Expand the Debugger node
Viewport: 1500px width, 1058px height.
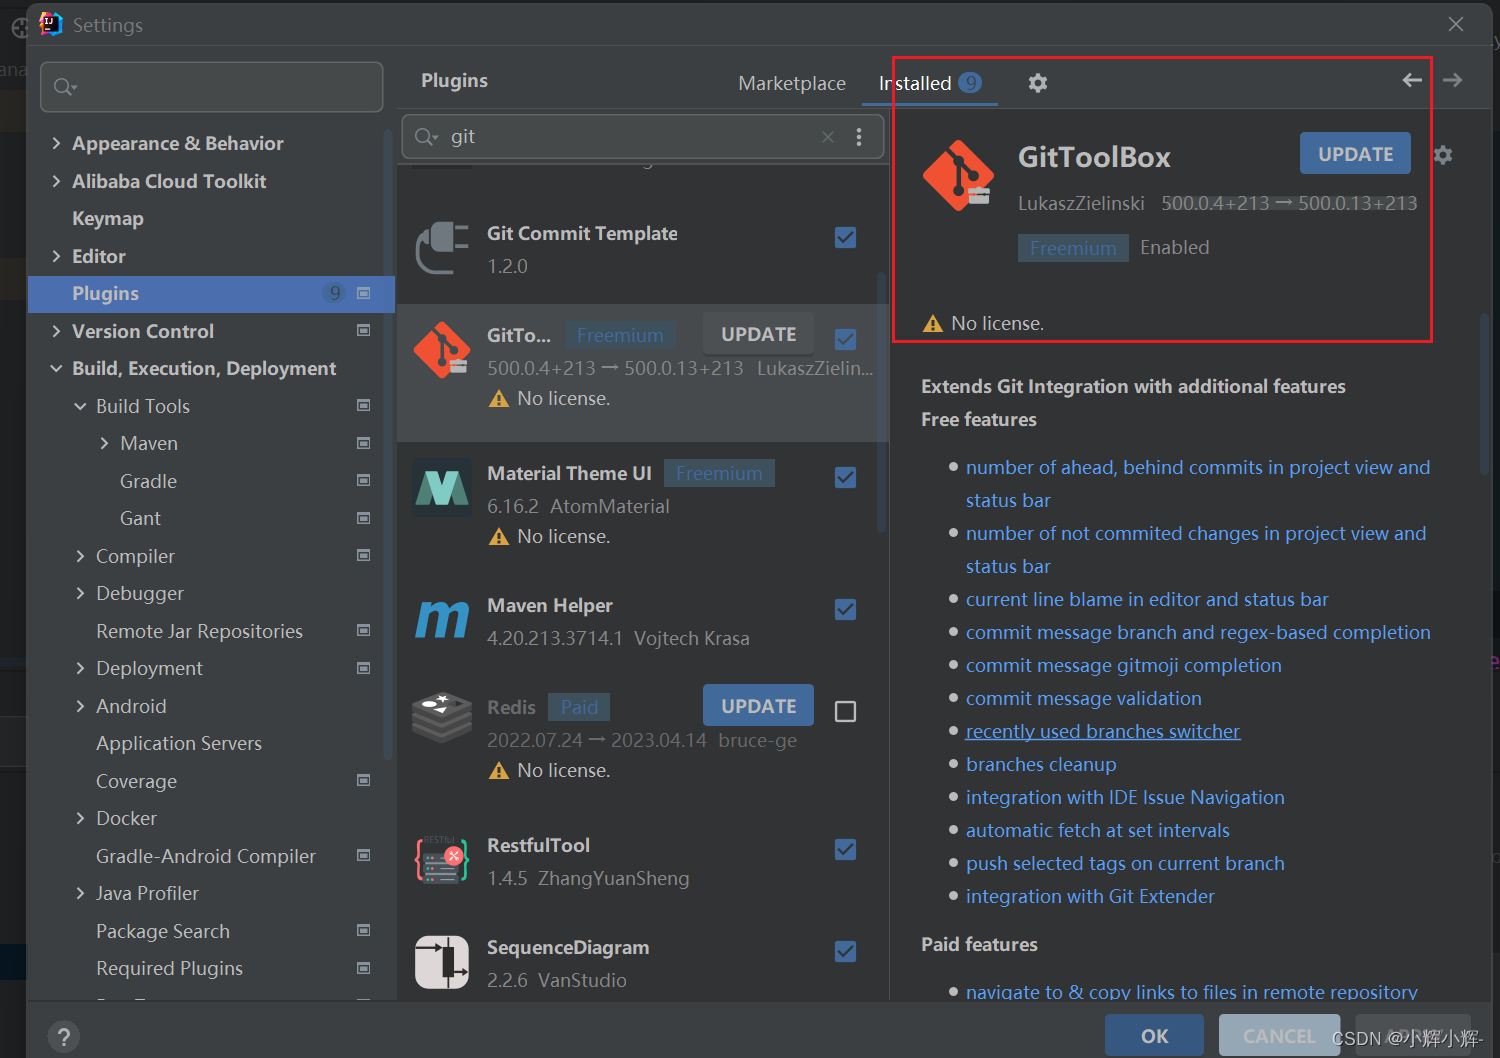point(80,593)
